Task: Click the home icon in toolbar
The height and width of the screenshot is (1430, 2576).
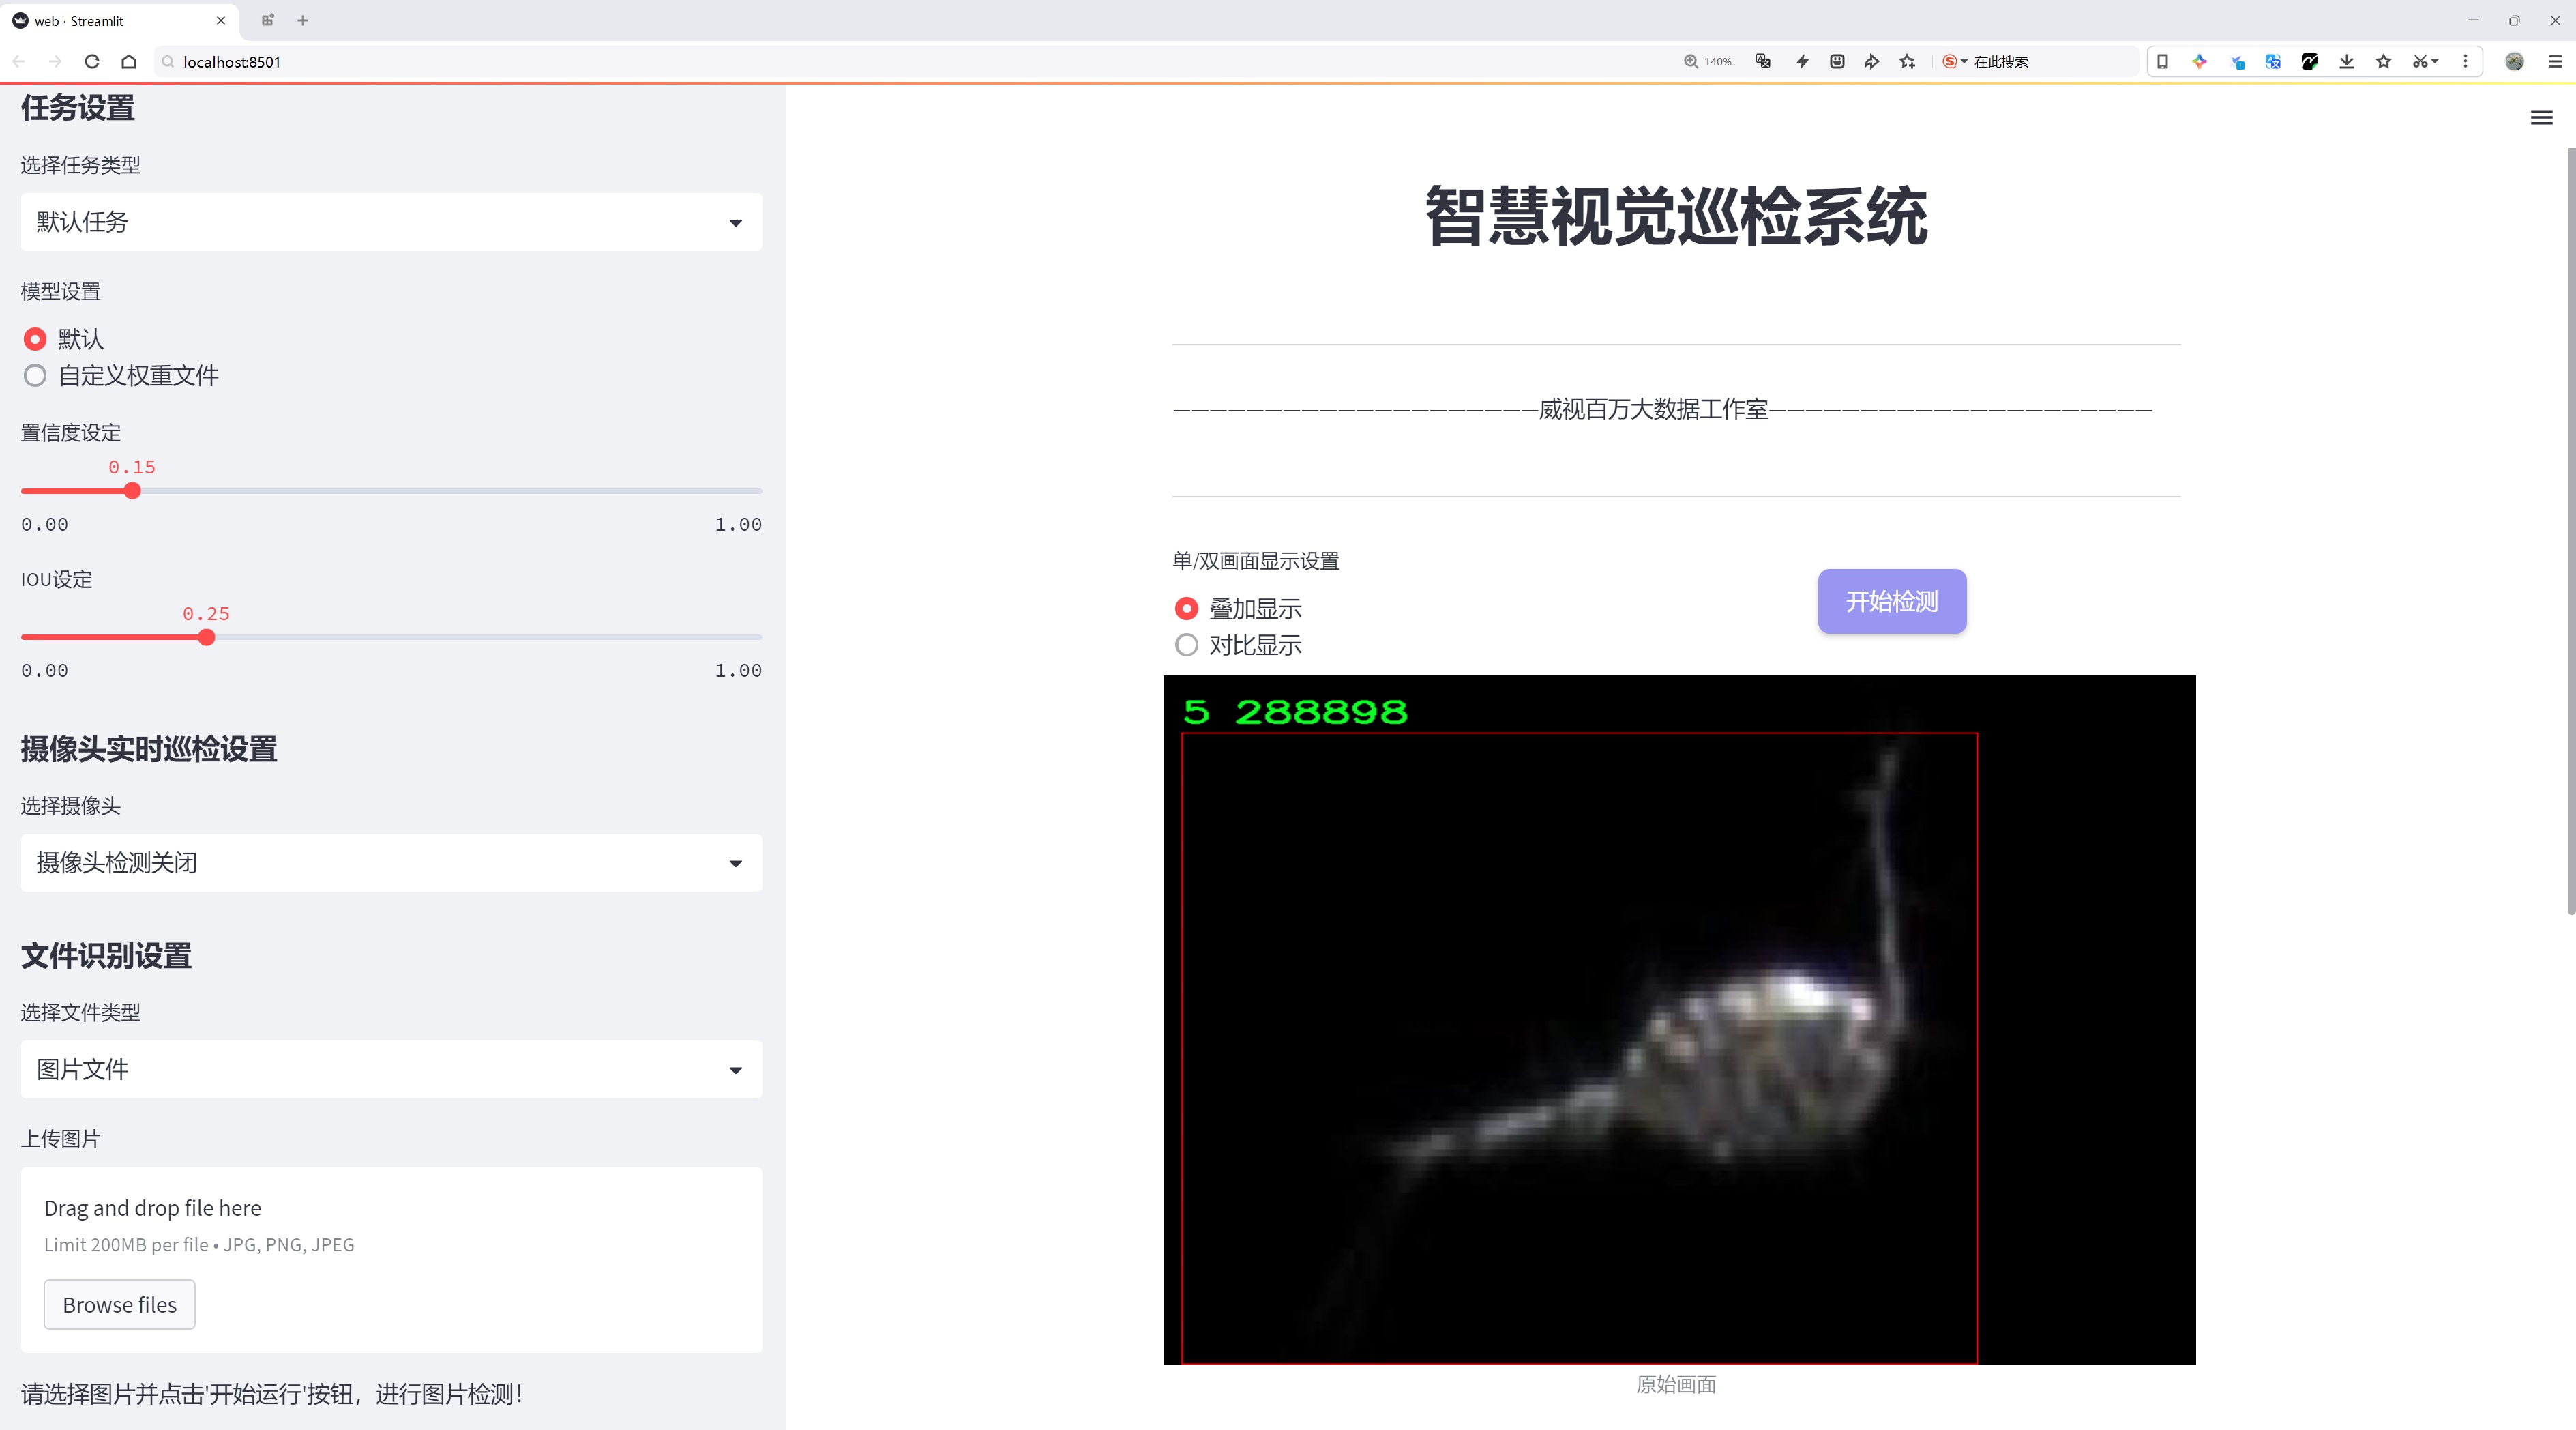Action: pos(129,62)
